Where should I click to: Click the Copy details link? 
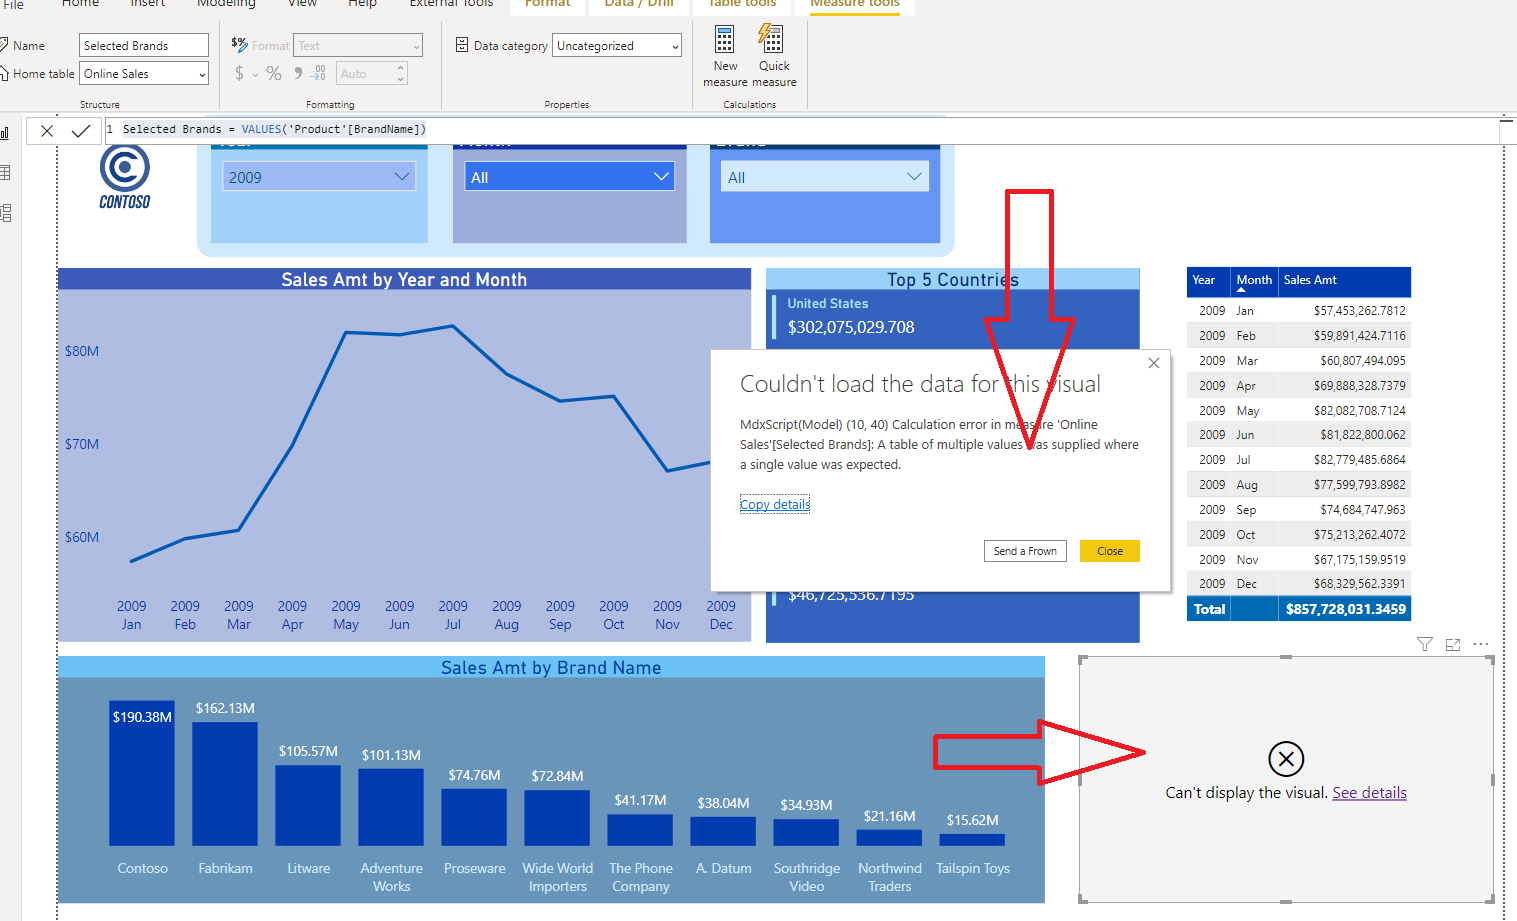tap(775, 504)
